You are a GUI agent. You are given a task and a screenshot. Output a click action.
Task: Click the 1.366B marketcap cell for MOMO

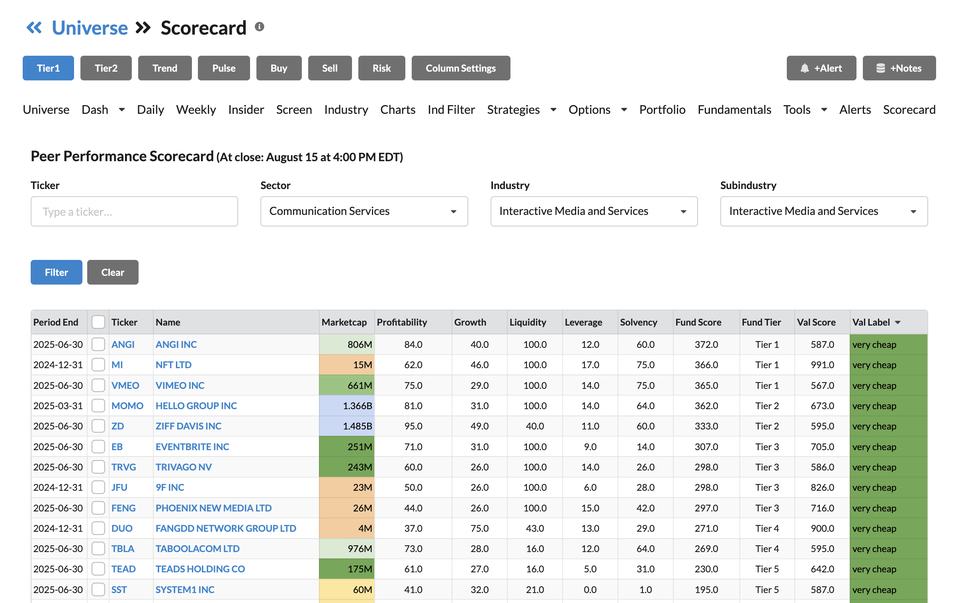tap(347, 406)
